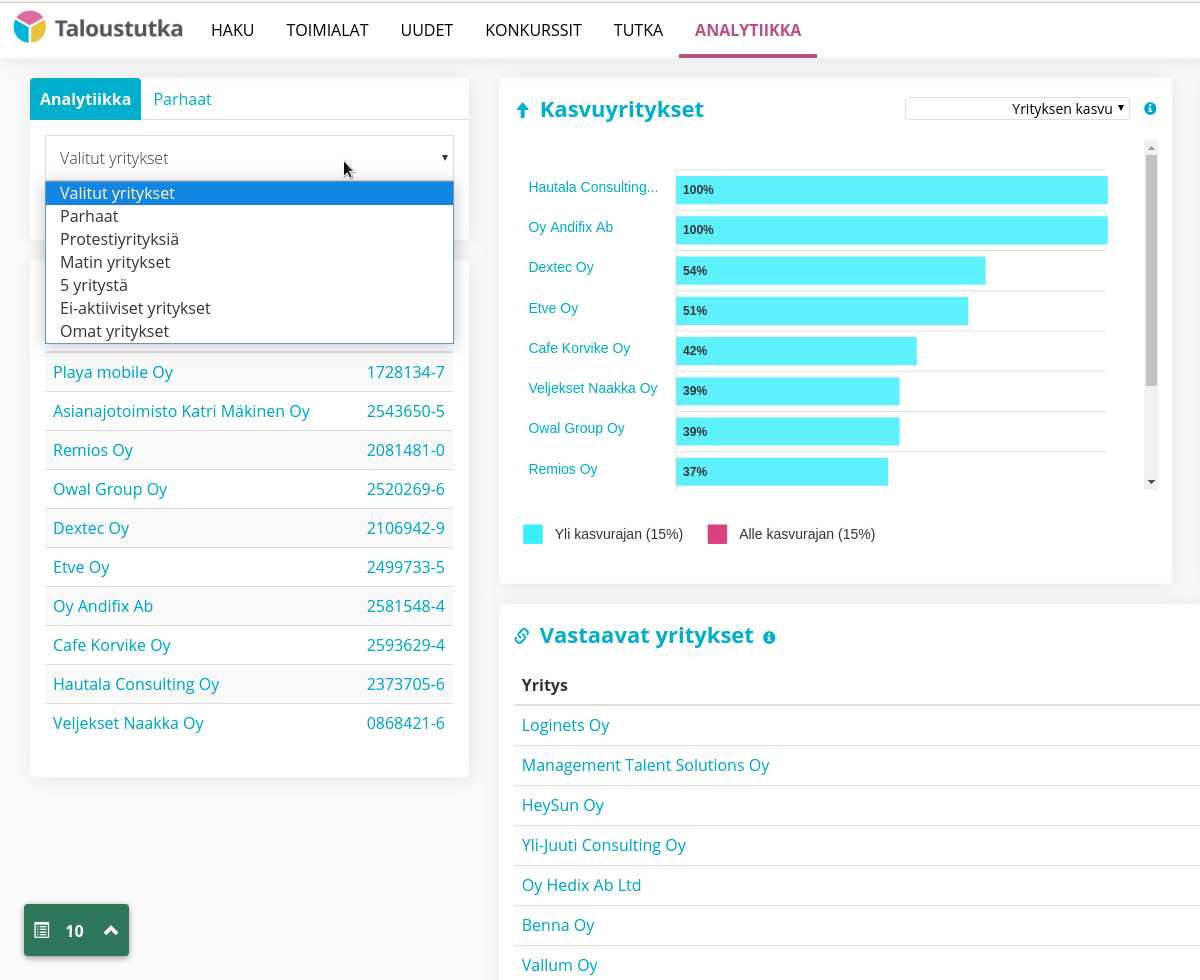
Task: Click the Veljekset Naakka Oy chart label
Action: click(x=593, y=388)
